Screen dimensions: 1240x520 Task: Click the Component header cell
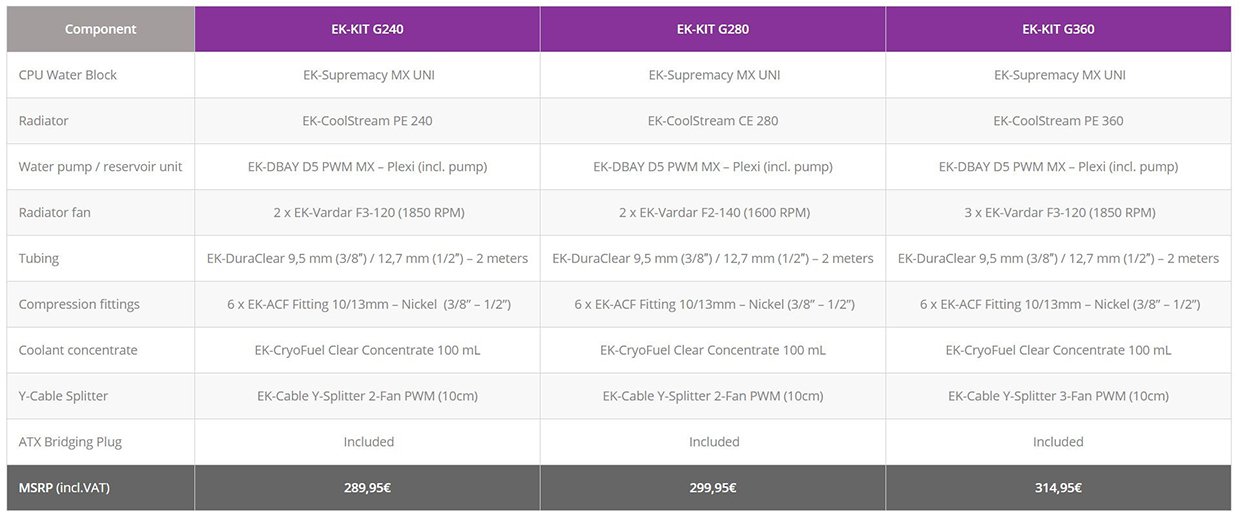[x=100, y=29]
